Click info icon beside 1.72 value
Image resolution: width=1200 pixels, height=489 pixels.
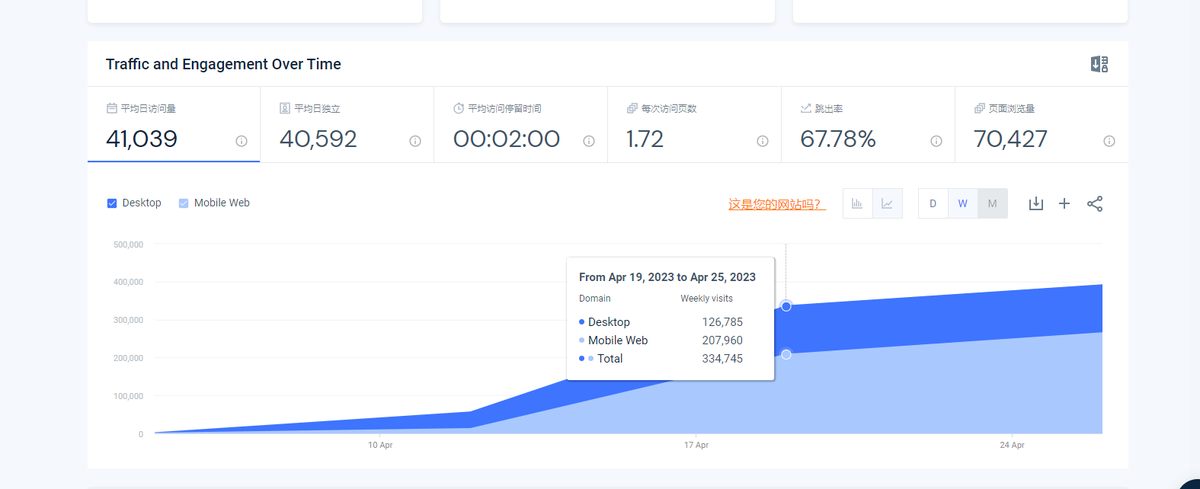coord(762,141)
